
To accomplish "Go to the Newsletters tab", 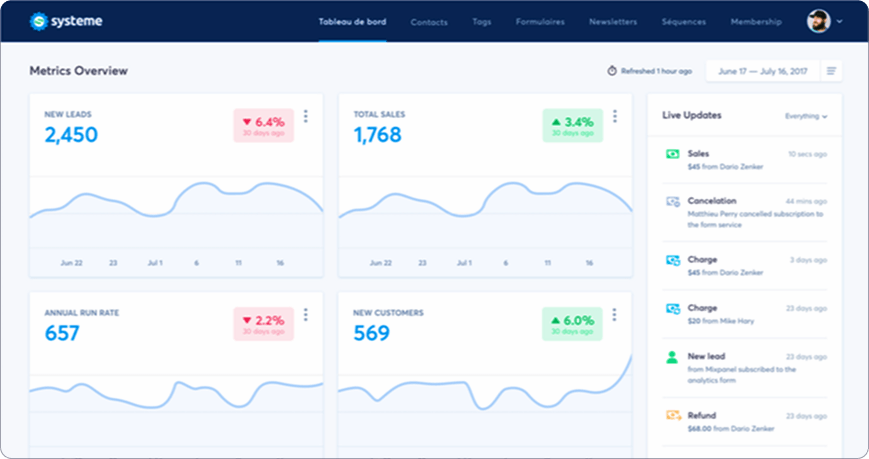I will (x=613, y=21).
